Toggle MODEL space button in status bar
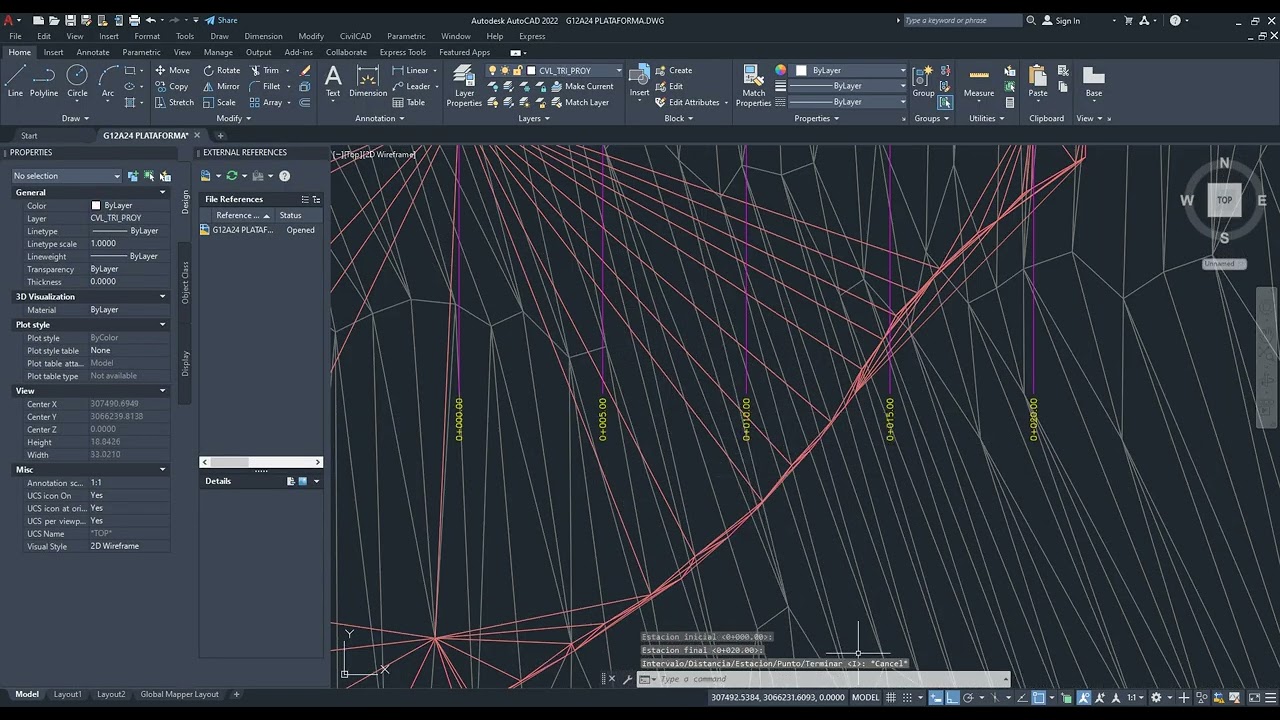Viewport: 1280px width, 720px height. (x=865, y=697)
